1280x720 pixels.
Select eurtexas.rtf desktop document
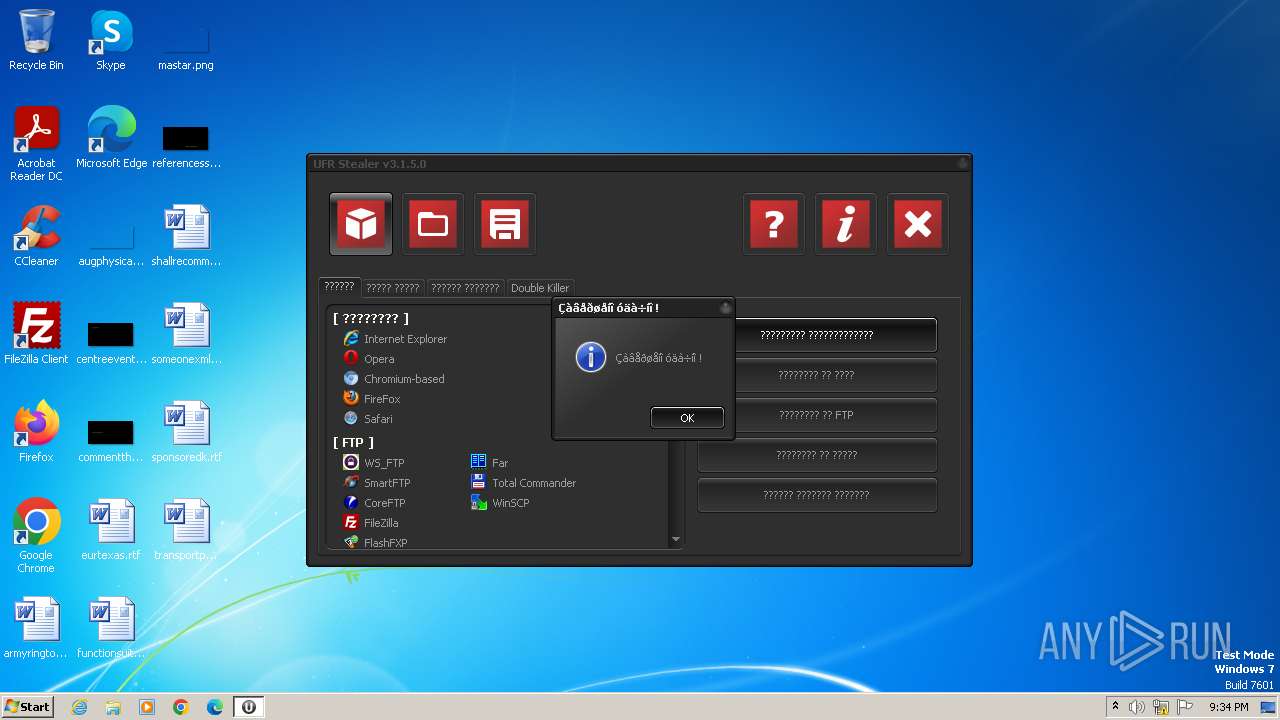[x=111, y=530]
